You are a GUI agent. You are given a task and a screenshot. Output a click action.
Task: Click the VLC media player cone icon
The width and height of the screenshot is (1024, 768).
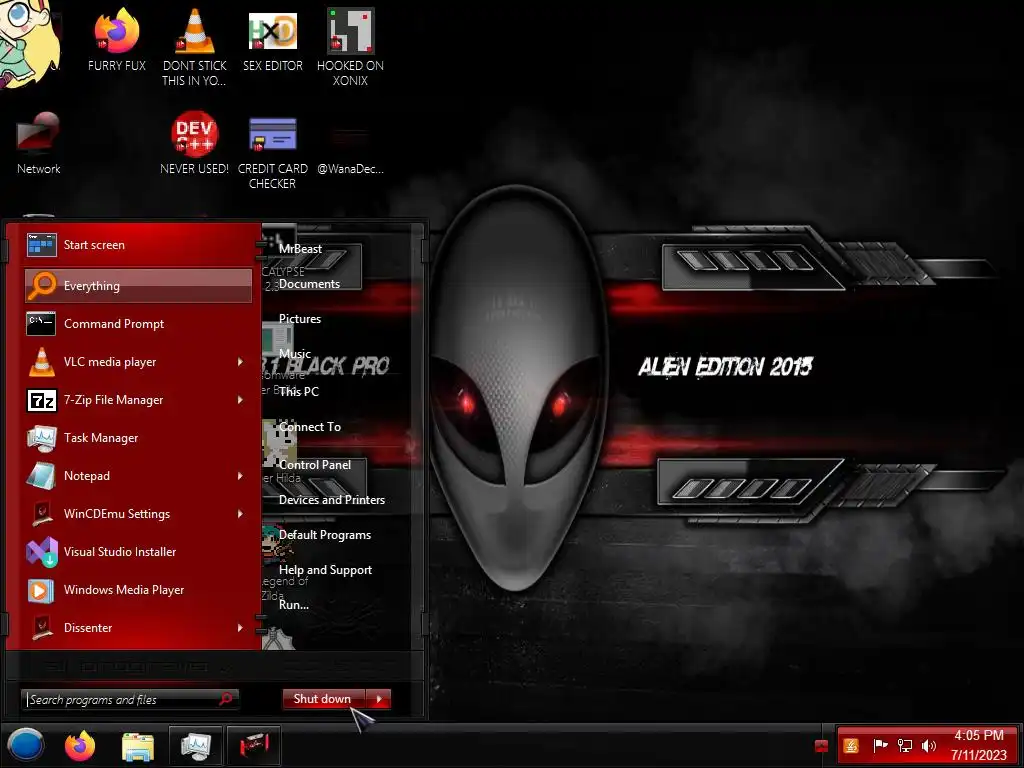[x=41, y=362]
